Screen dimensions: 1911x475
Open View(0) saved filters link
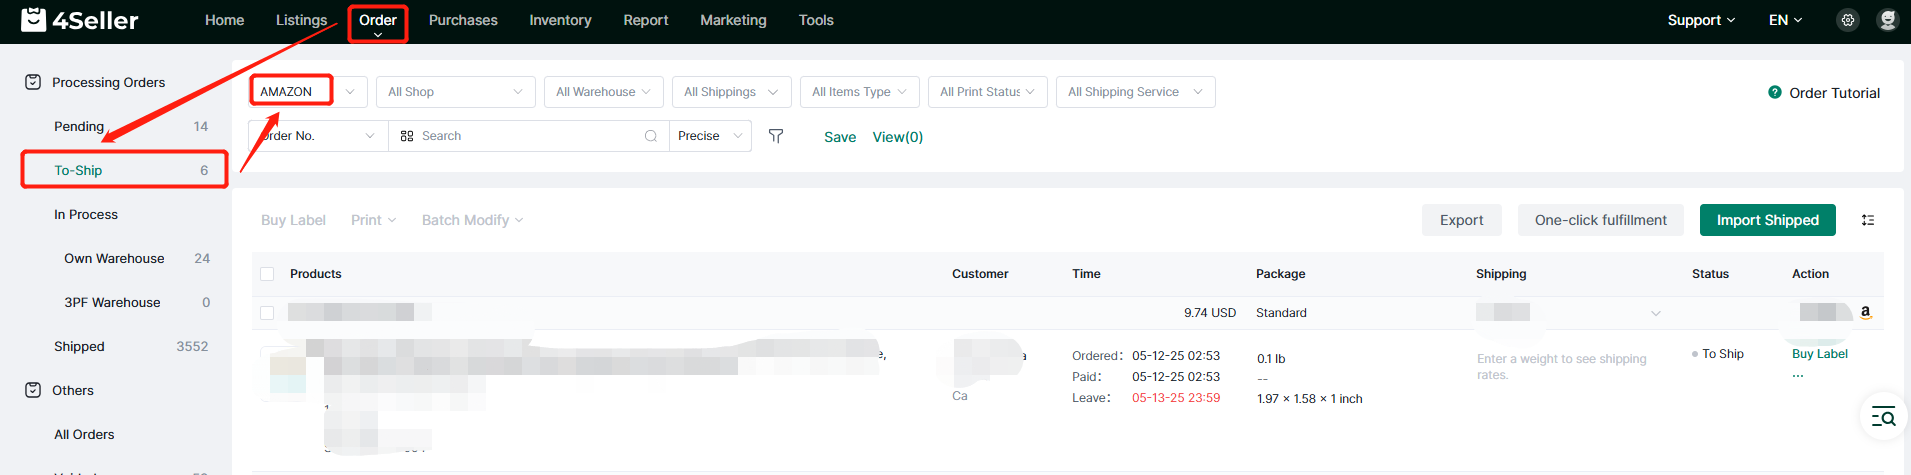pos(898,137)
